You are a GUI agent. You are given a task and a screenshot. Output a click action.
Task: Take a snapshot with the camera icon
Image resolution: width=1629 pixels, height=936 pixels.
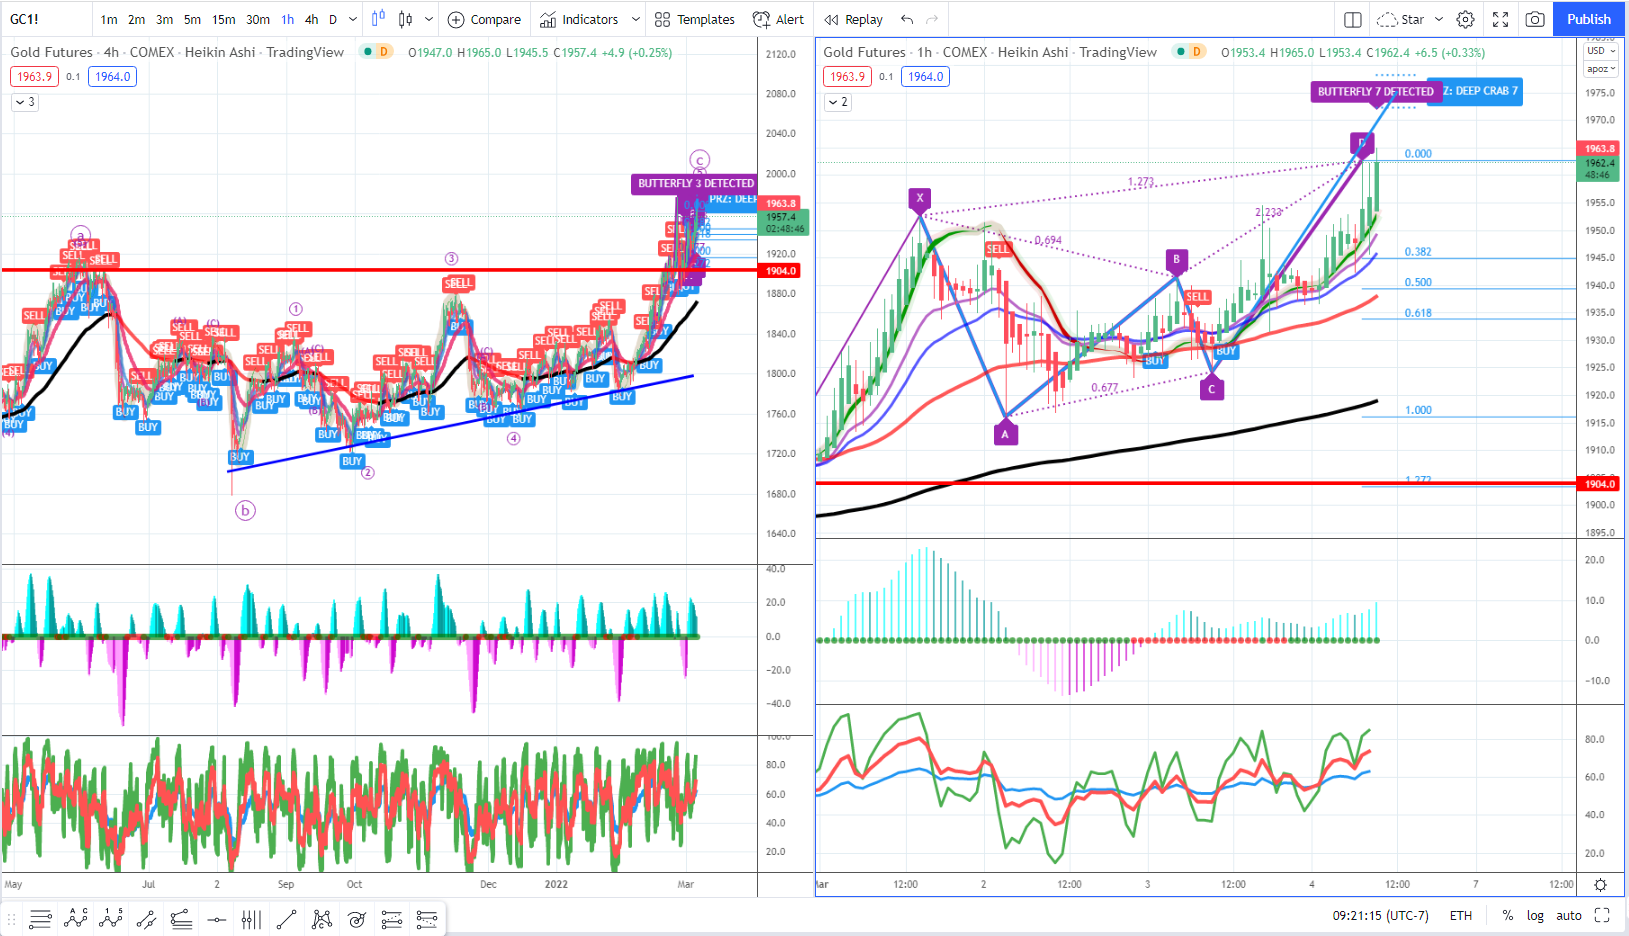1535,19
